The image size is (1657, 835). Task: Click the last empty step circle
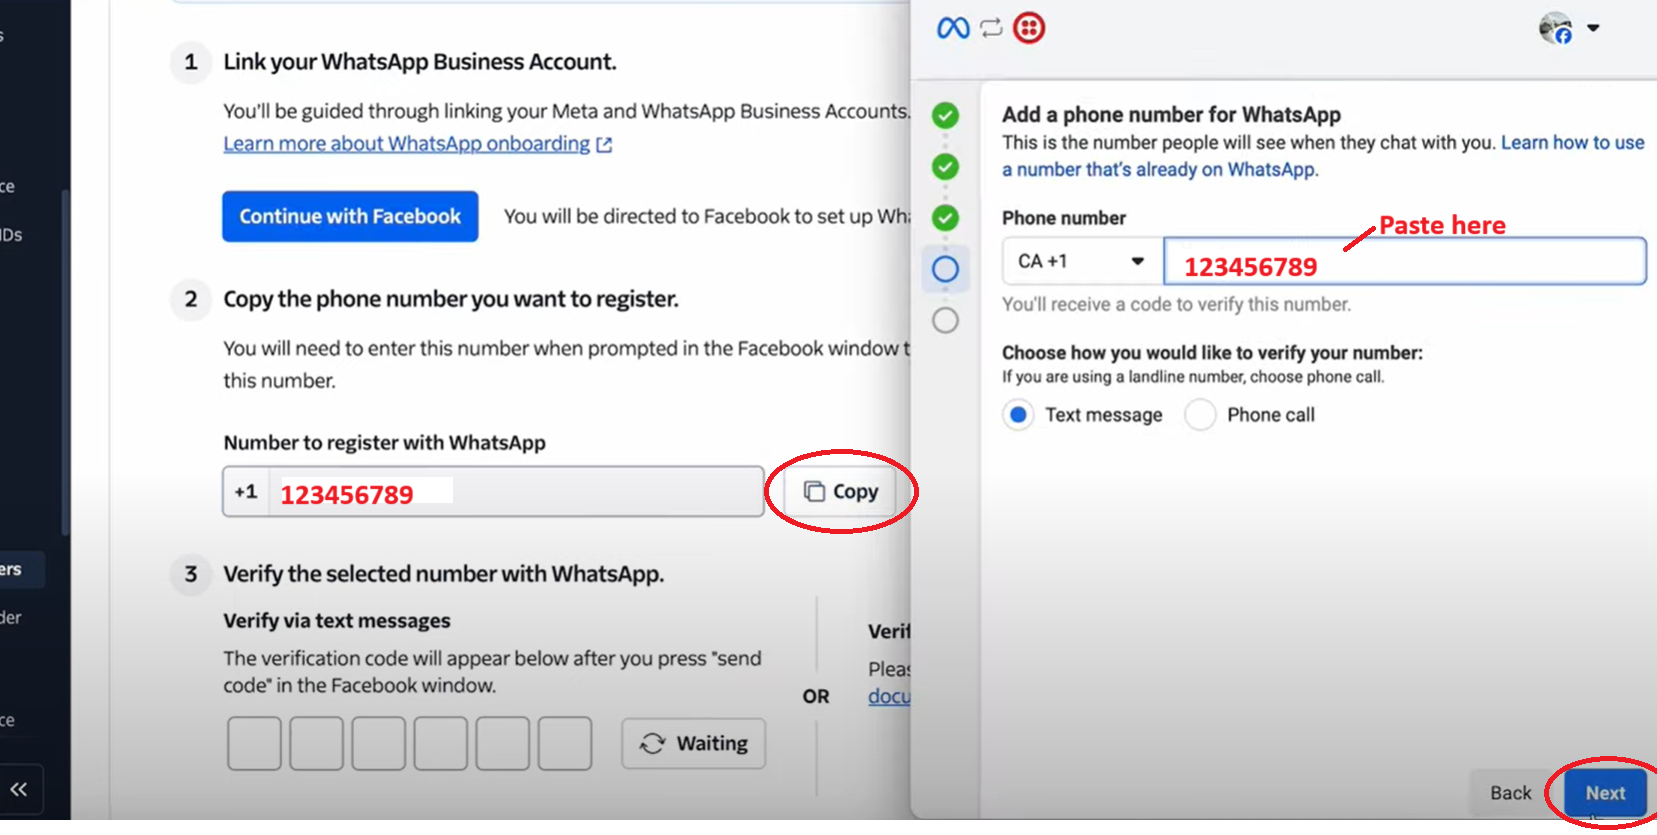pos(945,320)
